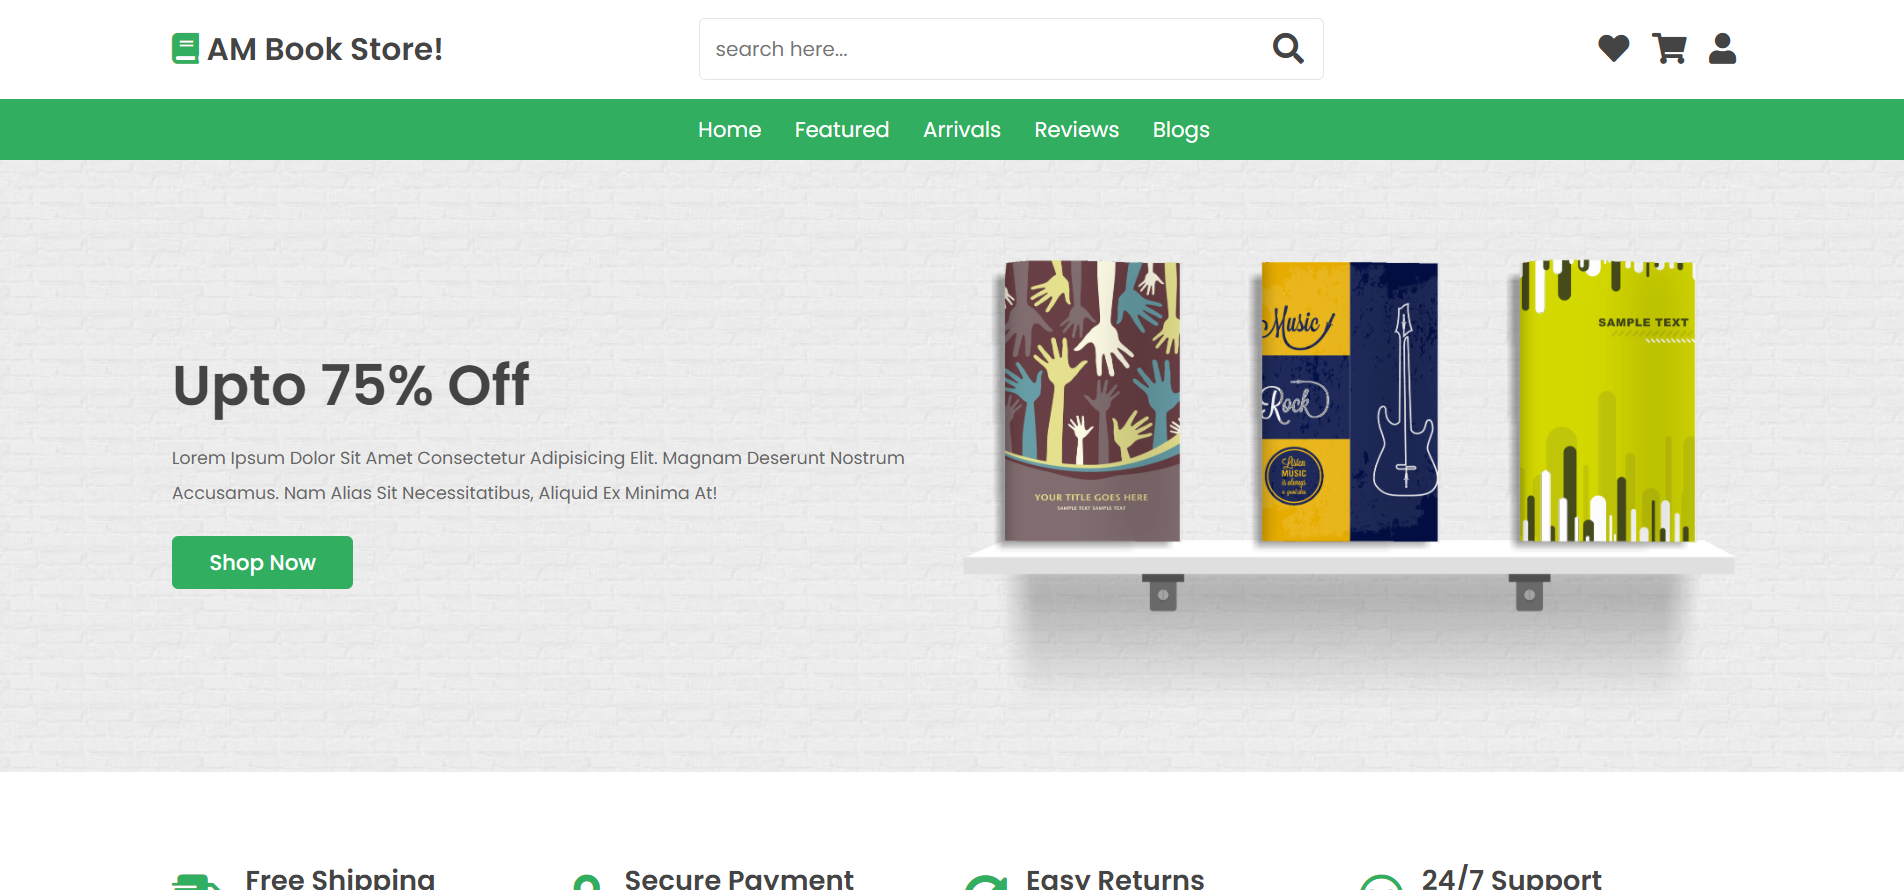The width and height of the screenshot is (1904, 890).
Task: Open the Featured nav item
Action: [x=842, y=130]
